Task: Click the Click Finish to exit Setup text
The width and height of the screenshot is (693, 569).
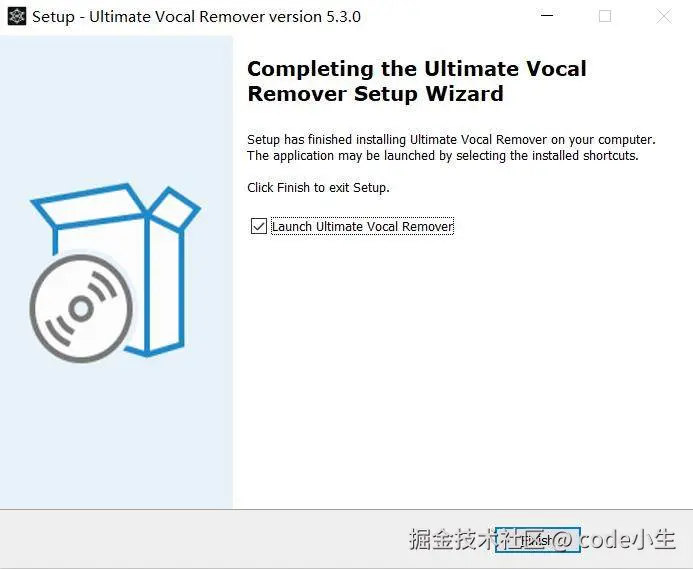Action: point(318,188)
